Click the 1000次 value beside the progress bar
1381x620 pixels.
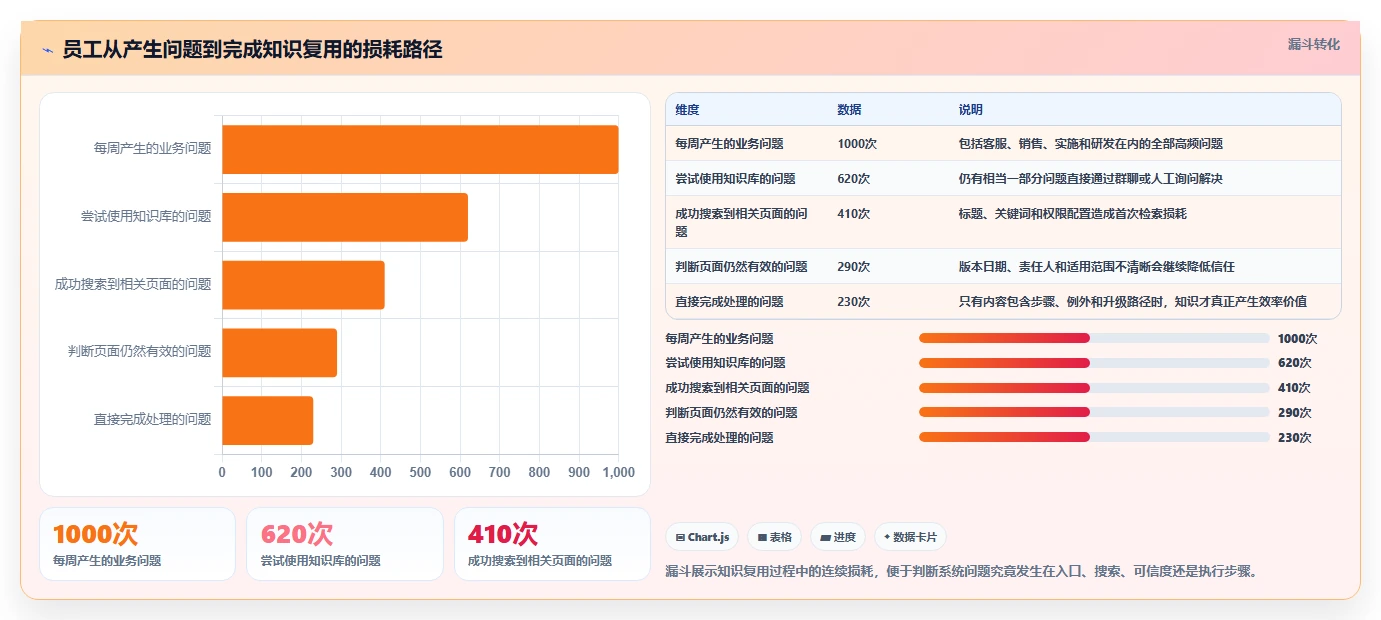pos(1297,339)
